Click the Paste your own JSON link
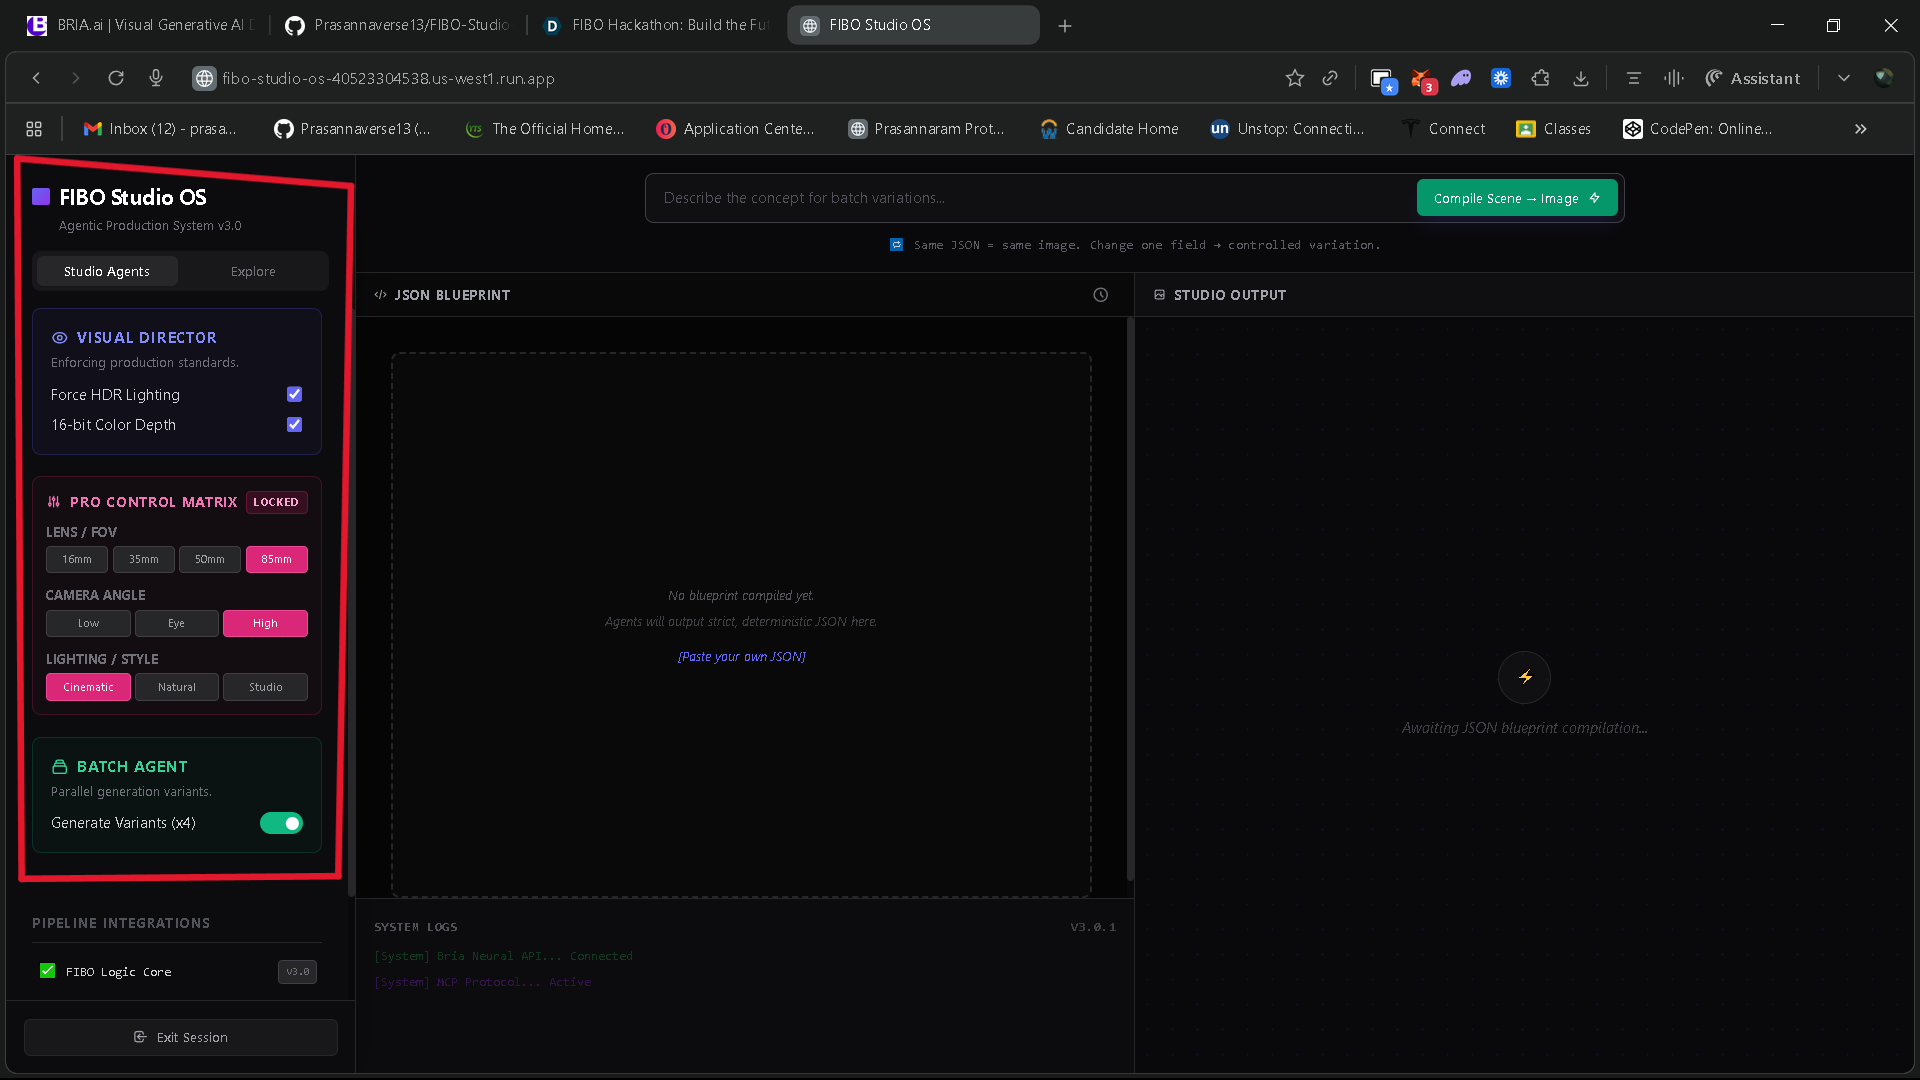Screen dimensions: 1920x1080 pos(741,657)
